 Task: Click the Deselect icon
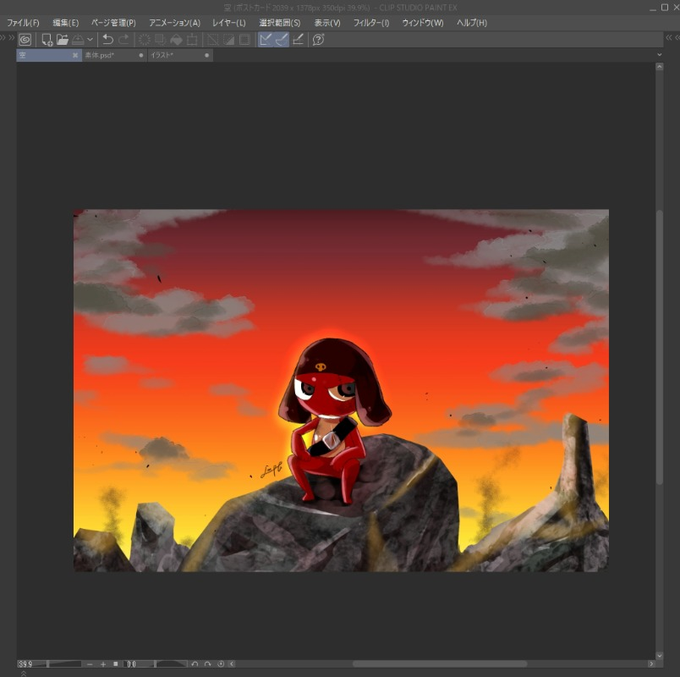212,40
